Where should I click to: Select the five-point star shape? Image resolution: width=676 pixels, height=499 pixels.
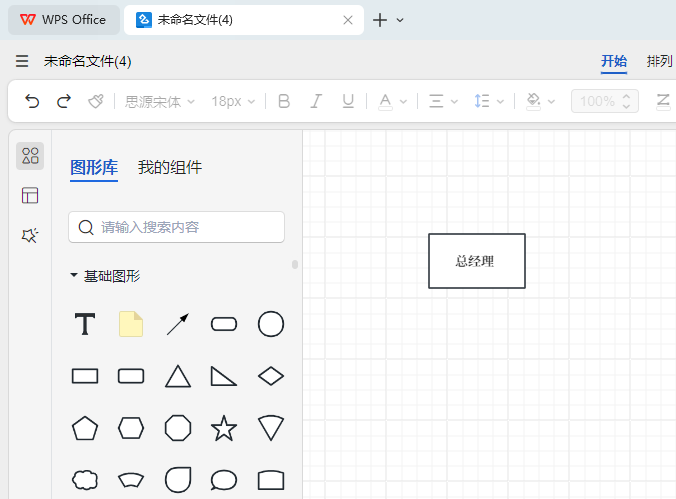pos(224,428)
